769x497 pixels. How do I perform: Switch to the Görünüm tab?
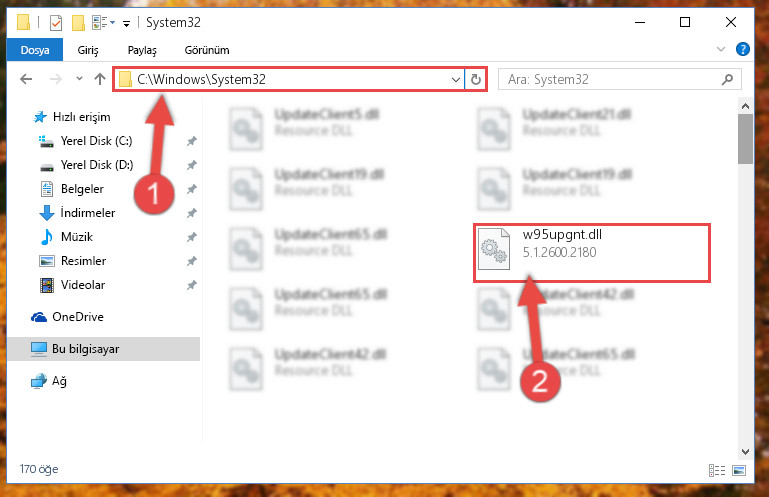pos(207,50)
